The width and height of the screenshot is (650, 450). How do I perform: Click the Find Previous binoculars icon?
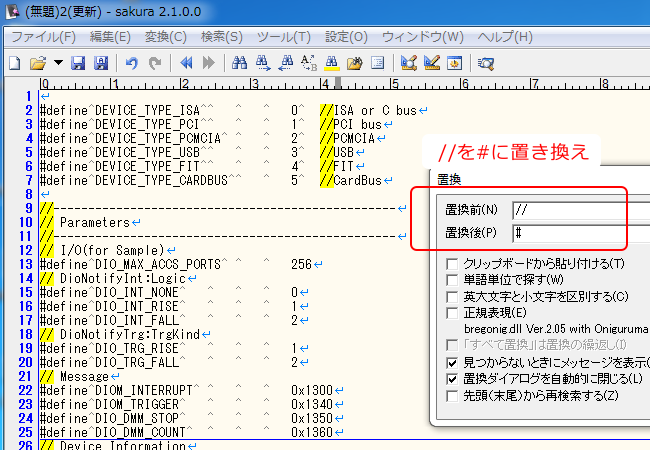click(286, 63)
